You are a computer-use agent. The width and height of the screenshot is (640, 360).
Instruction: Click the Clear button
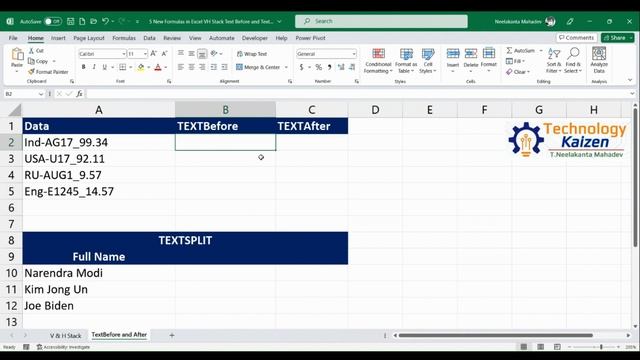(518, 72)
